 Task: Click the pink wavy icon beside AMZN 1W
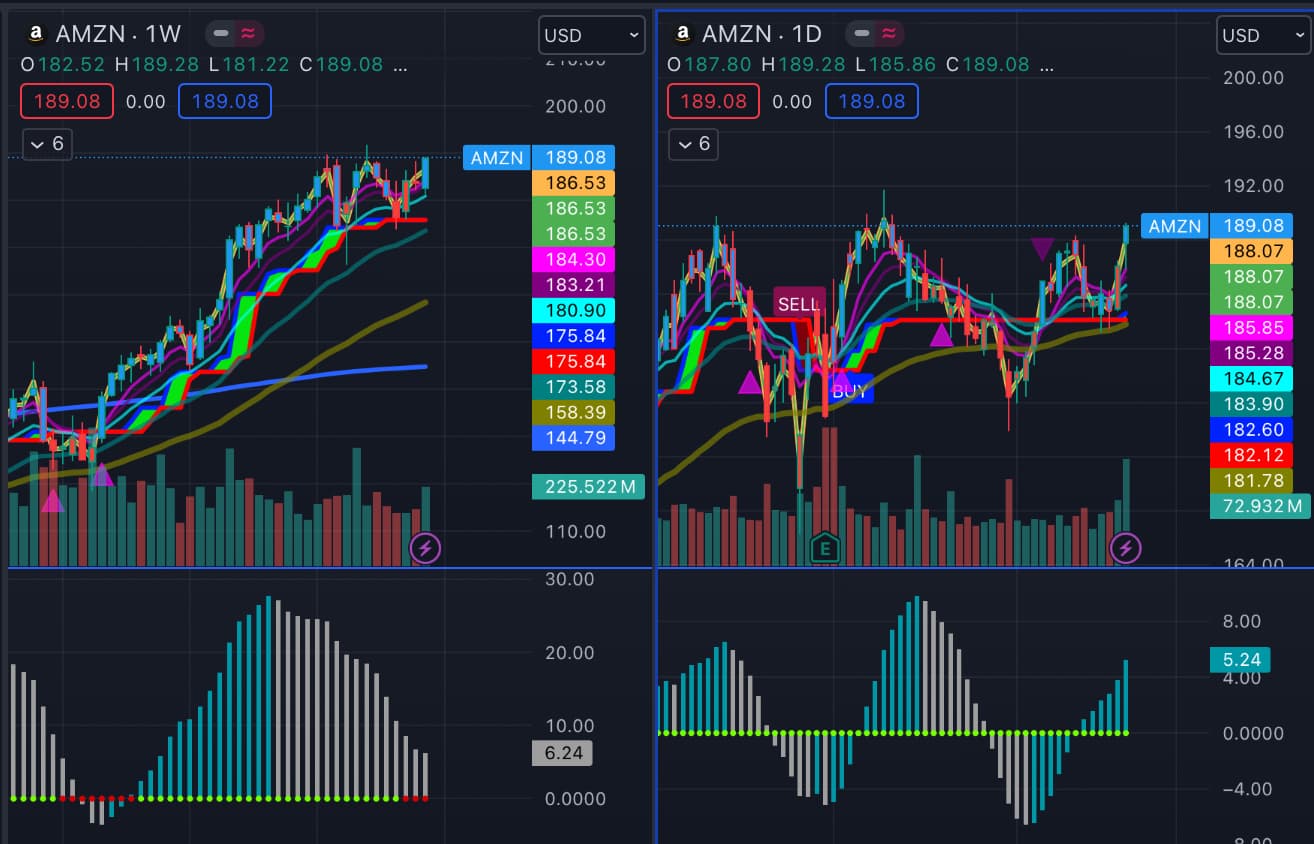[x=247, y=34]
